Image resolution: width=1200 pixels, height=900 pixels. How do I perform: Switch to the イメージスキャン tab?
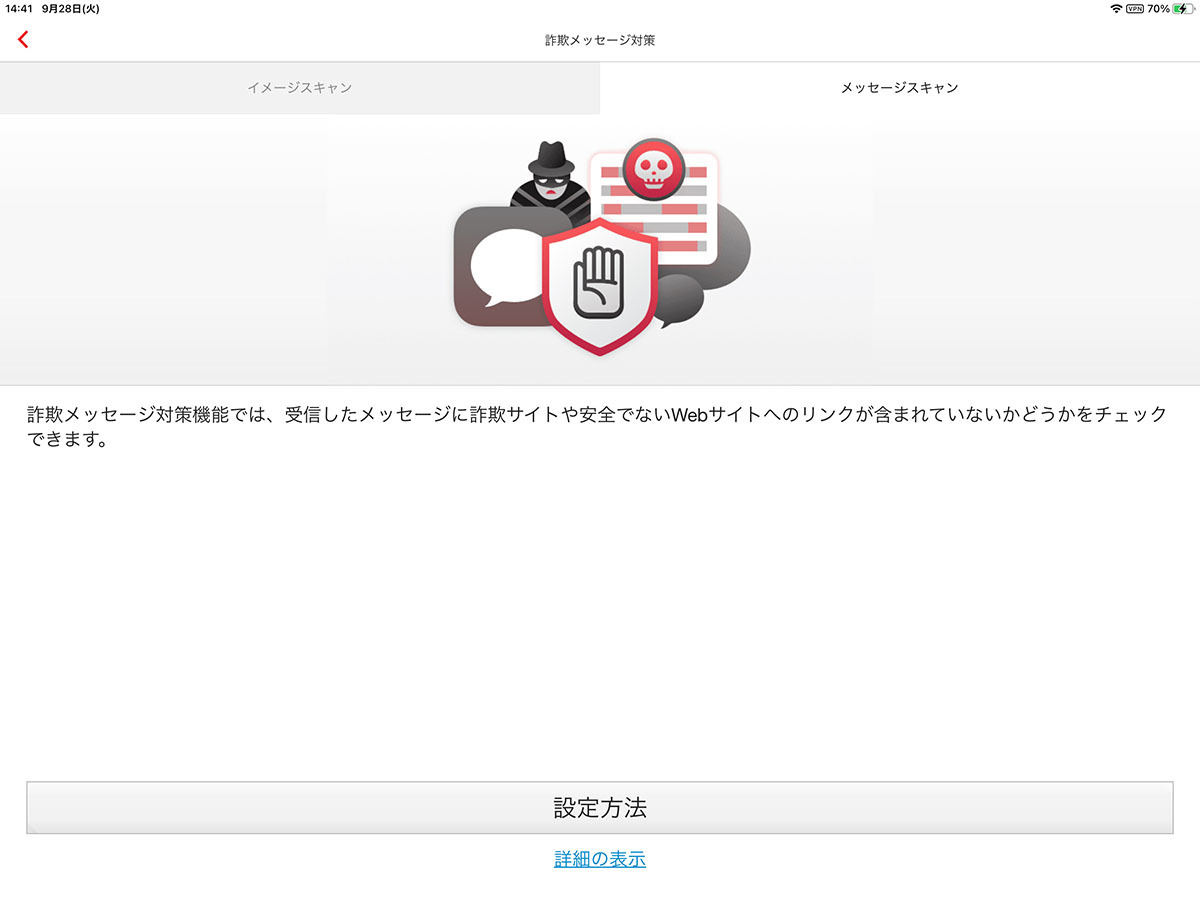click(x=300, y=88)
